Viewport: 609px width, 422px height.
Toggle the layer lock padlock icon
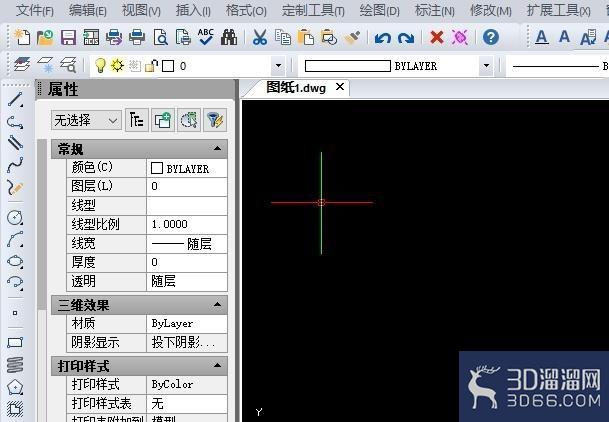[x=151, y=66]
